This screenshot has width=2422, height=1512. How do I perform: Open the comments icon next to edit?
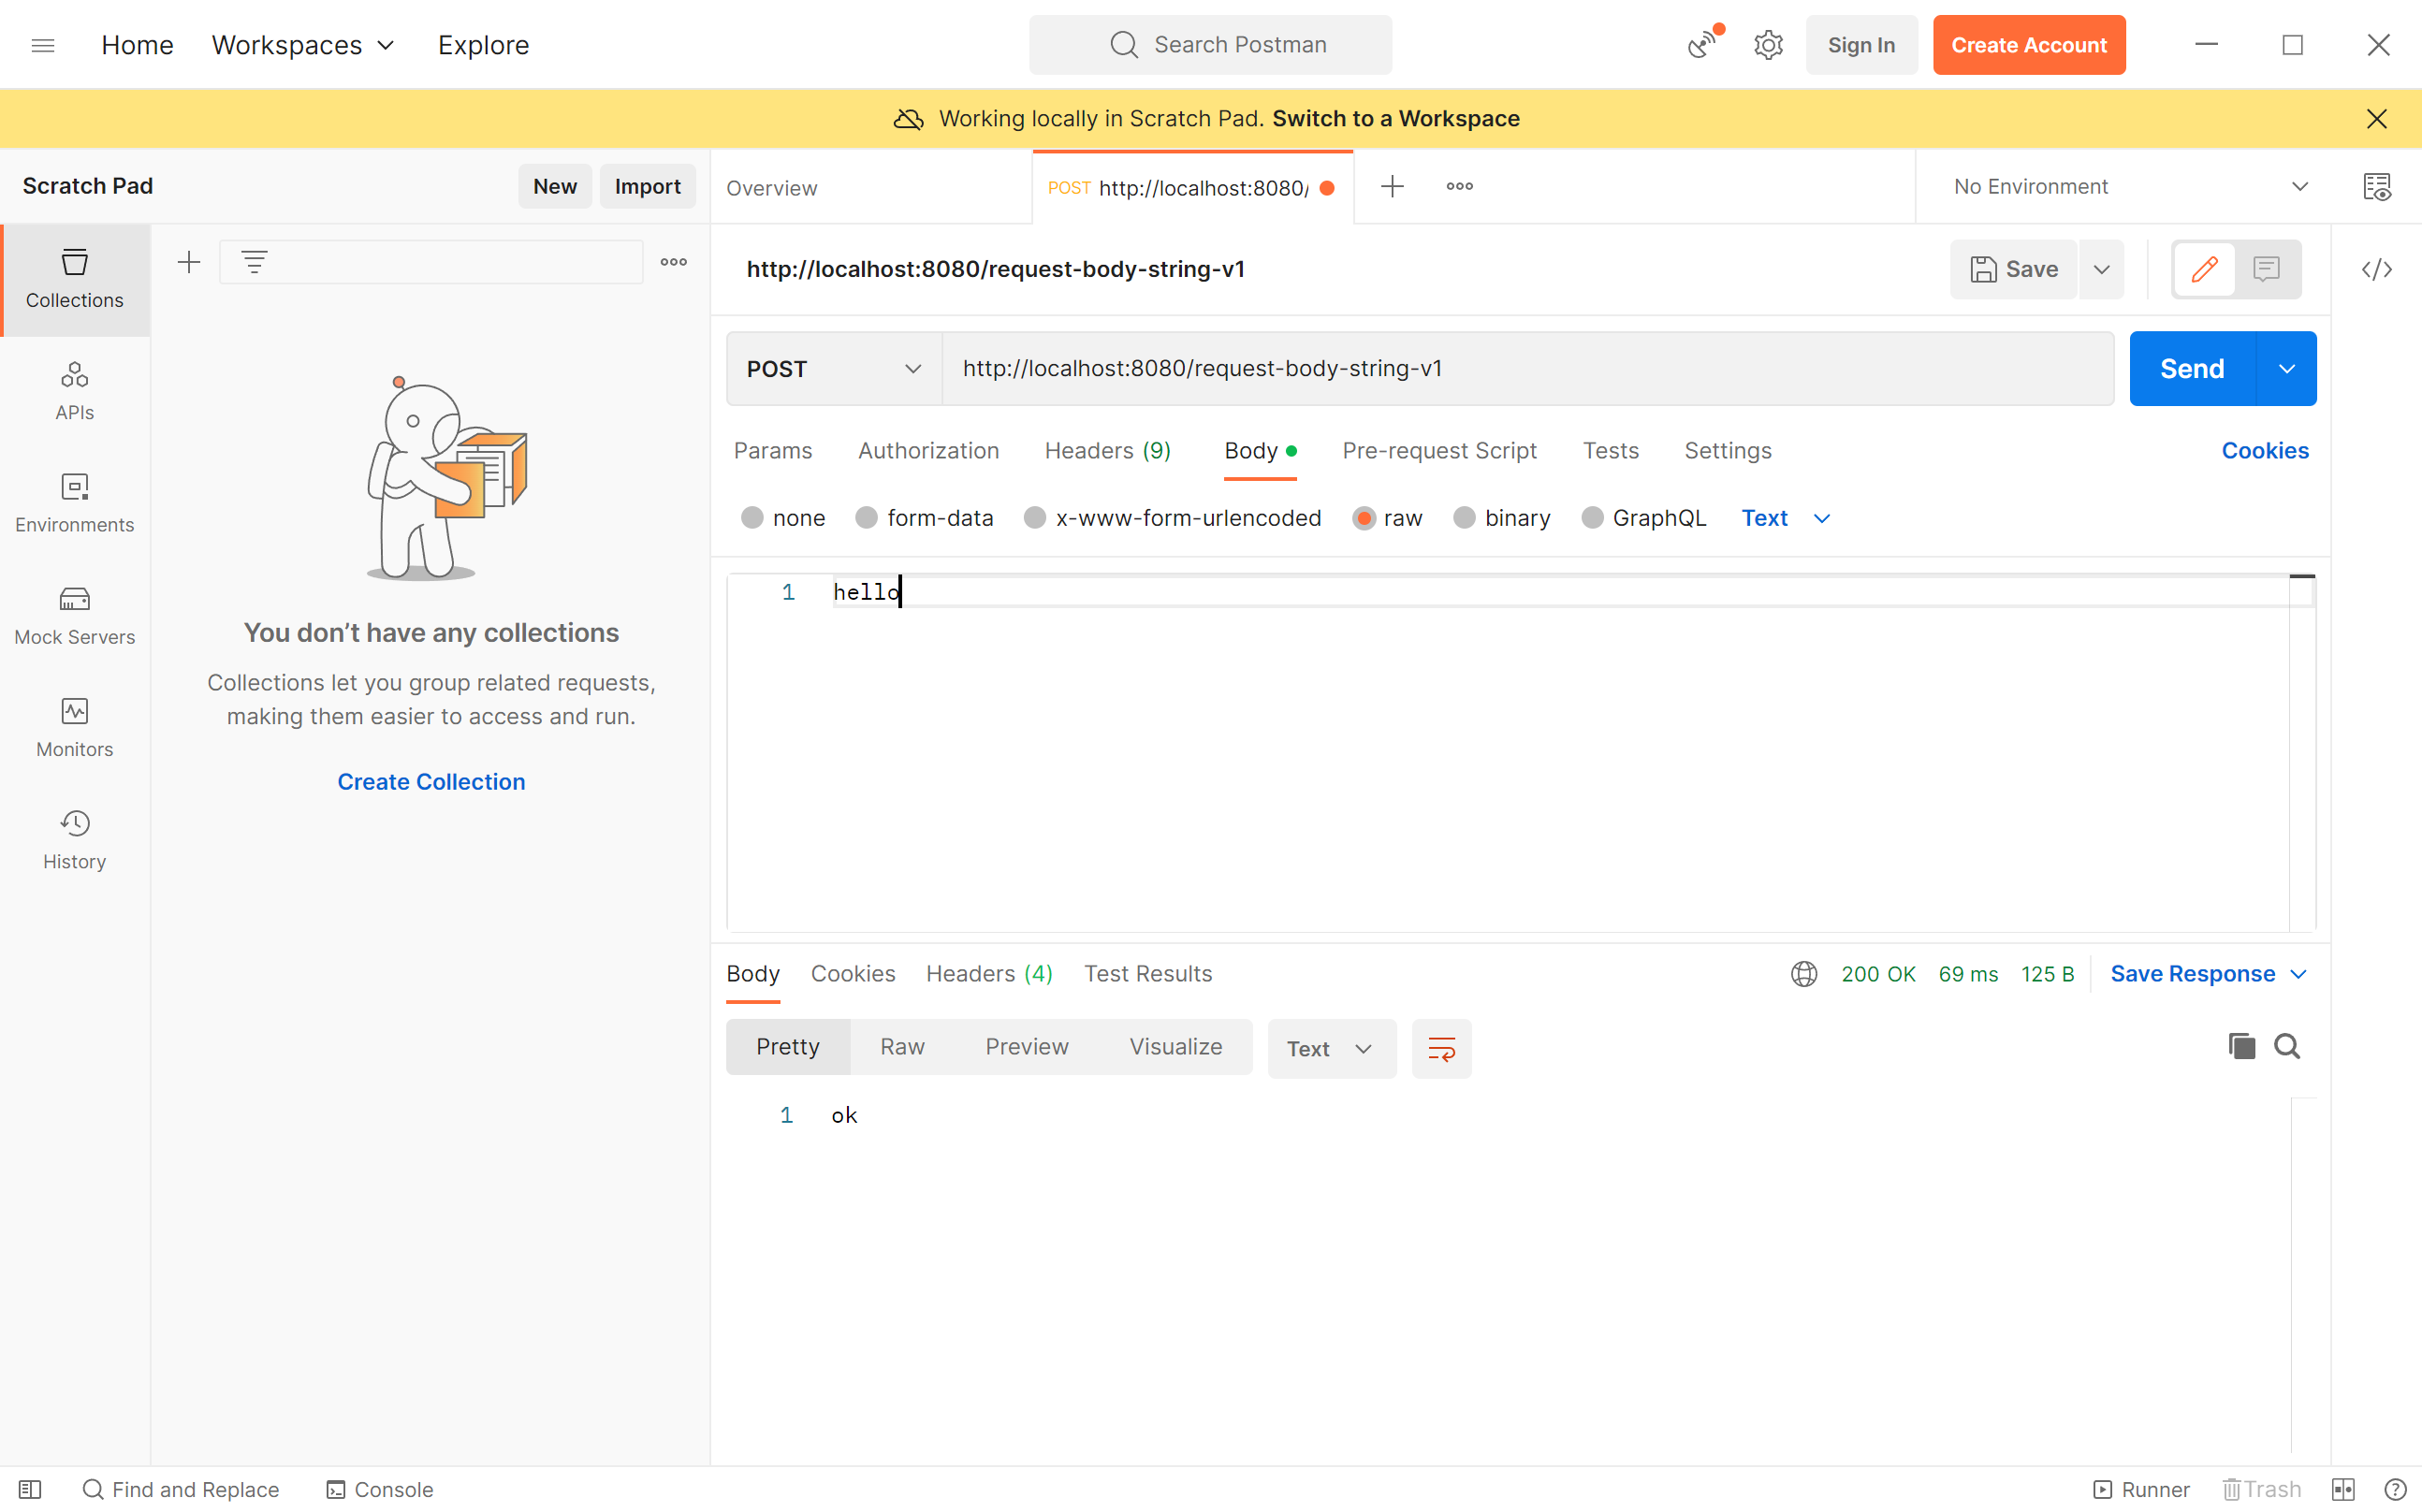(x=2266, y=269)
